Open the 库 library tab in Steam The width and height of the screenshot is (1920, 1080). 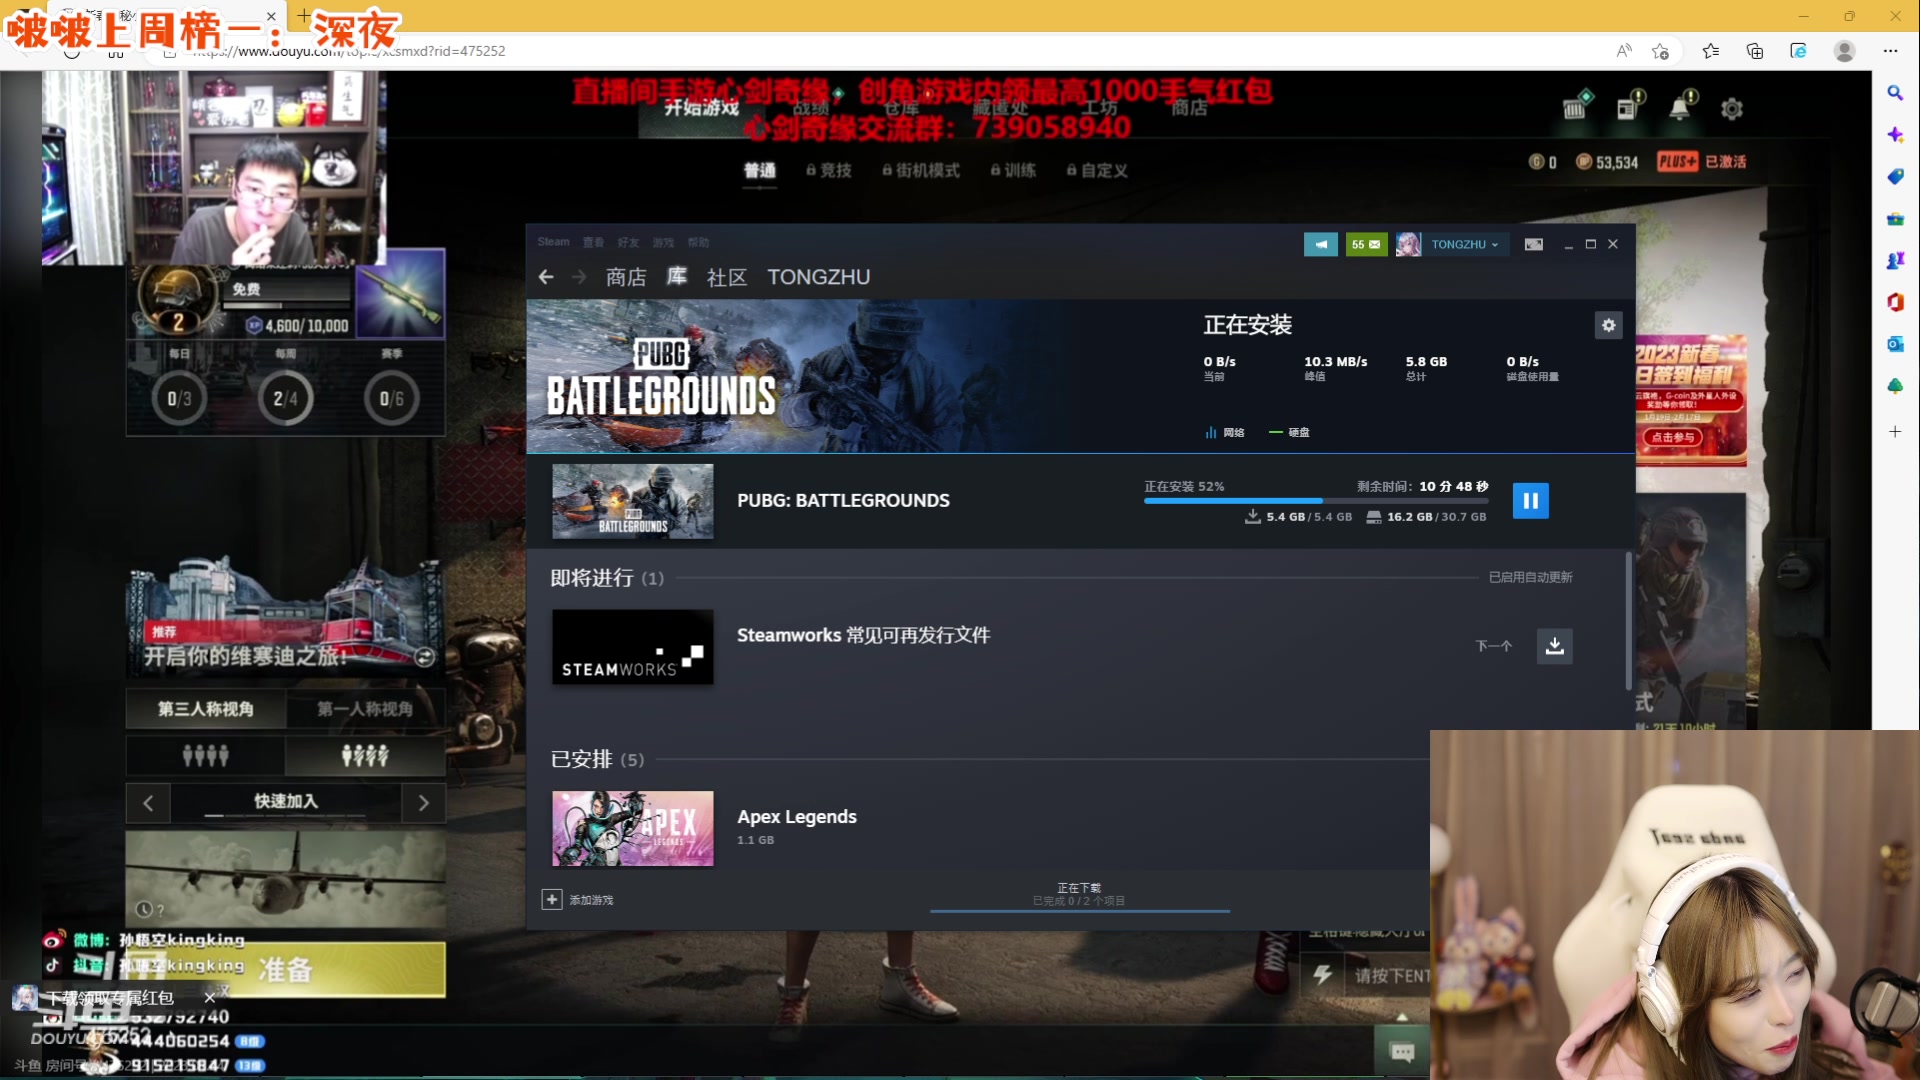[677, 277]
